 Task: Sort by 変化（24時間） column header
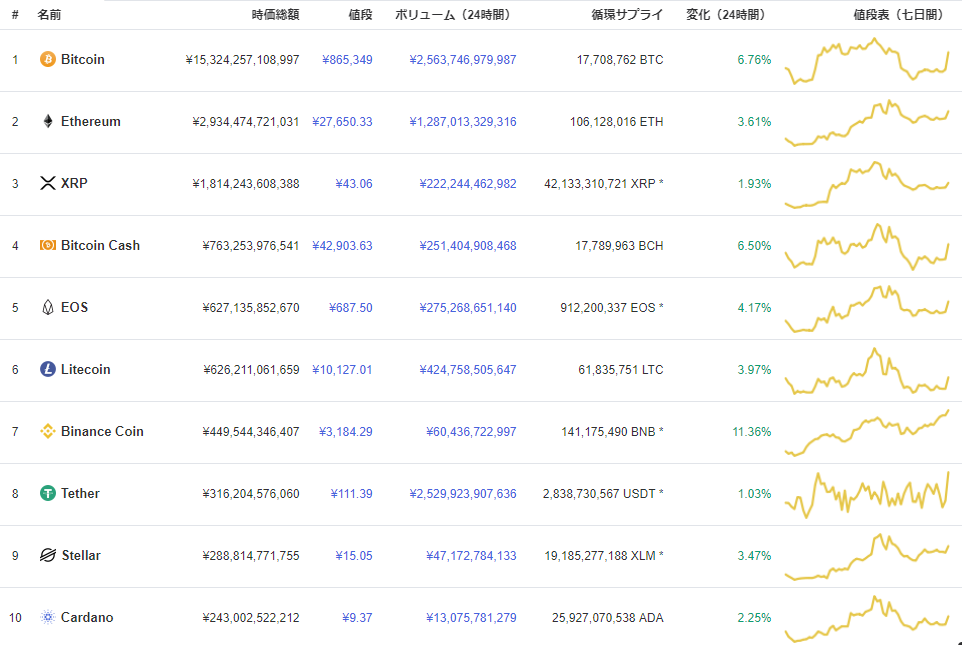click(x=728, y=15)
